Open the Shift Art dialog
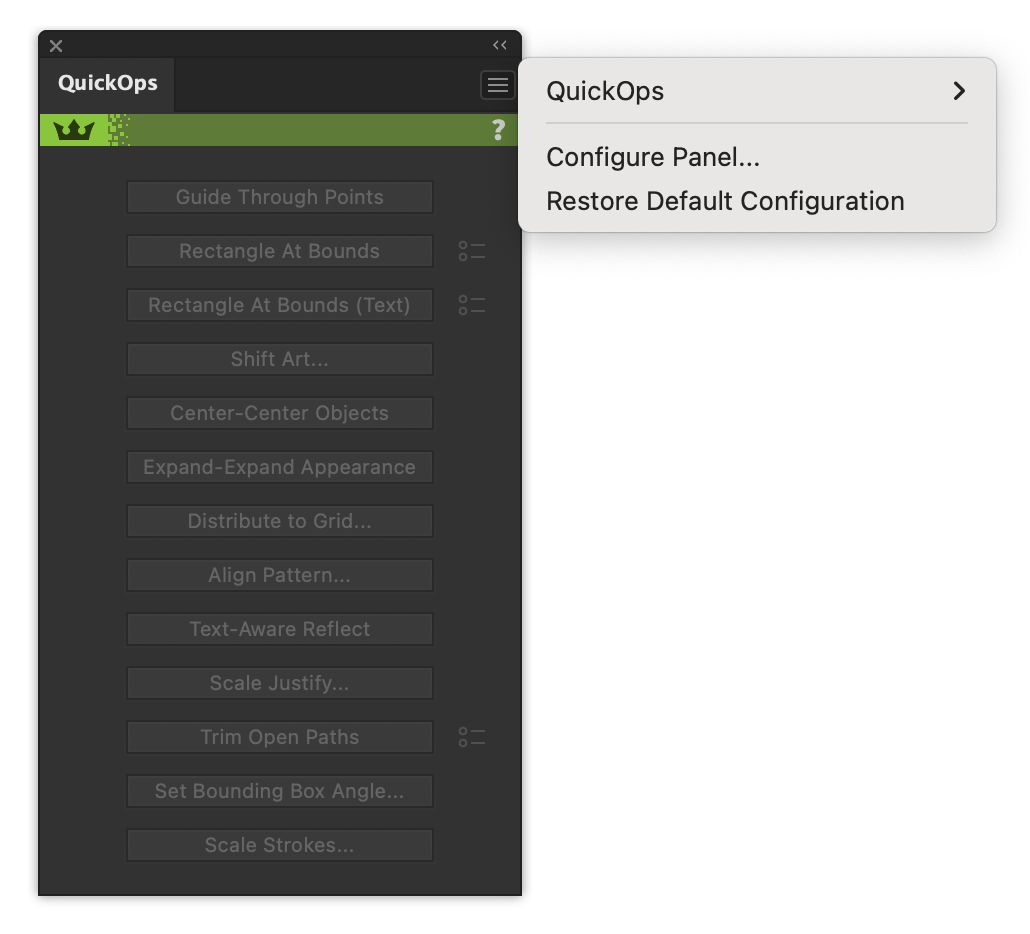Viewport: 1030px width, 934px height. 280,359
